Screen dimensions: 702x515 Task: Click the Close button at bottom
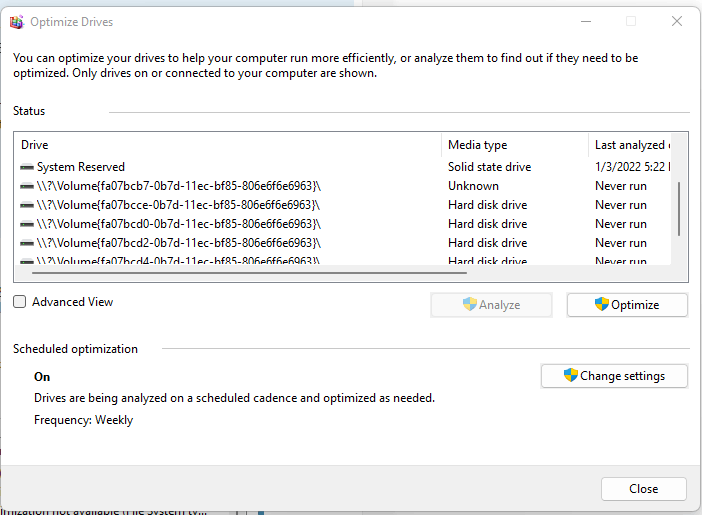tap(643, 489)
